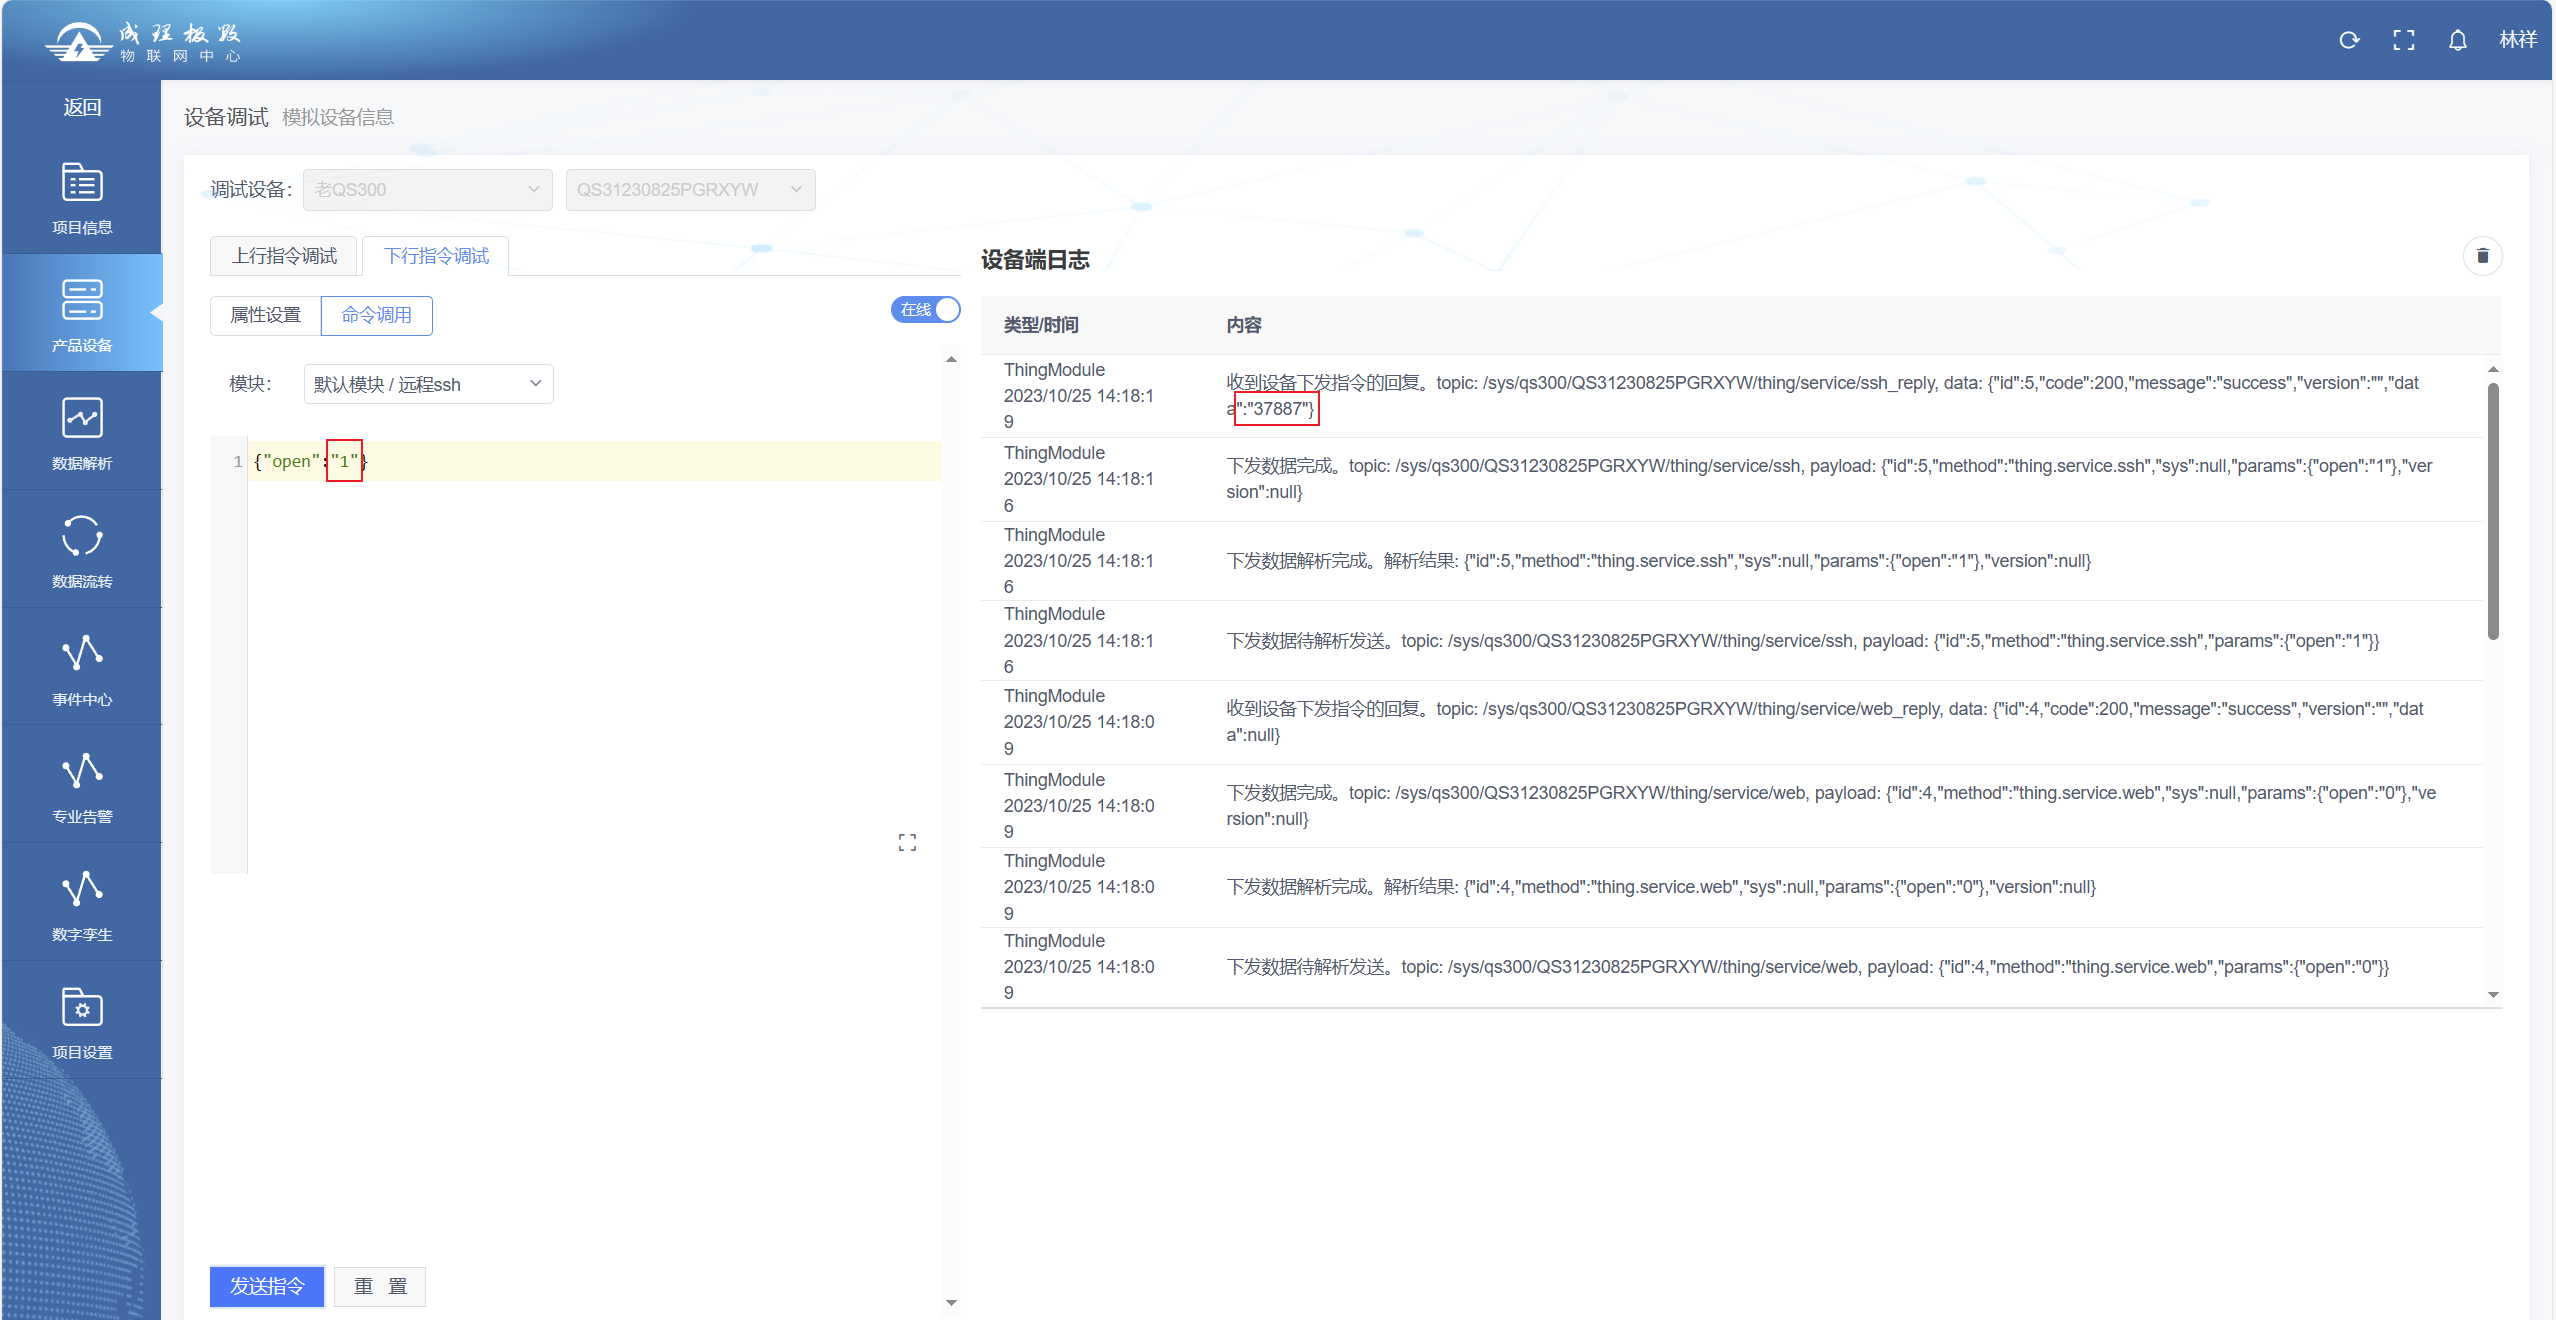Click into the JSON code editor line
This screenshot has height=1320, width=2556.
(595, 461)
